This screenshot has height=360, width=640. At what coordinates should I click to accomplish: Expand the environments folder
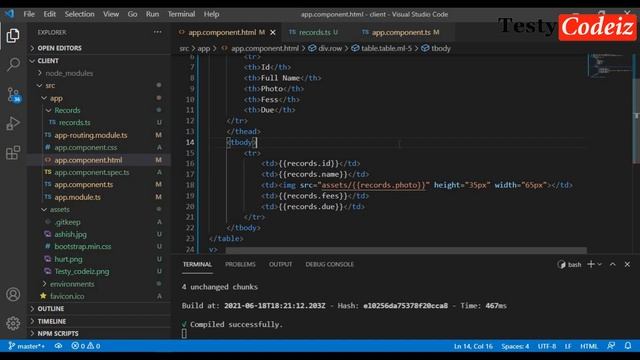(72, 284)
